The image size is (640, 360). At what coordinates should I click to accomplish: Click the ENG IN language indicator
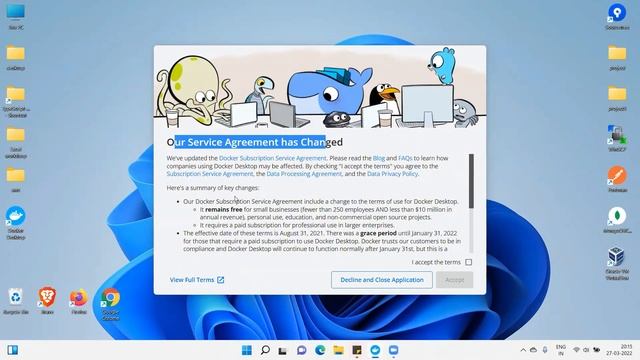click(561, 350)
